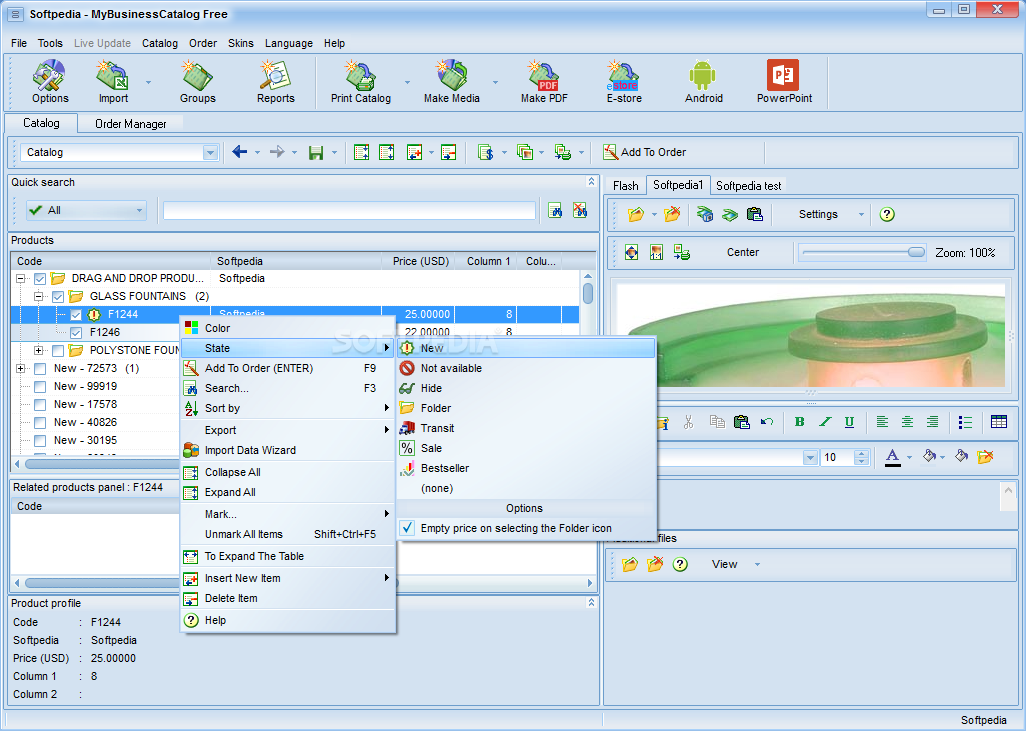Toggle the F1244 row checkbox

tap(76, 314)
